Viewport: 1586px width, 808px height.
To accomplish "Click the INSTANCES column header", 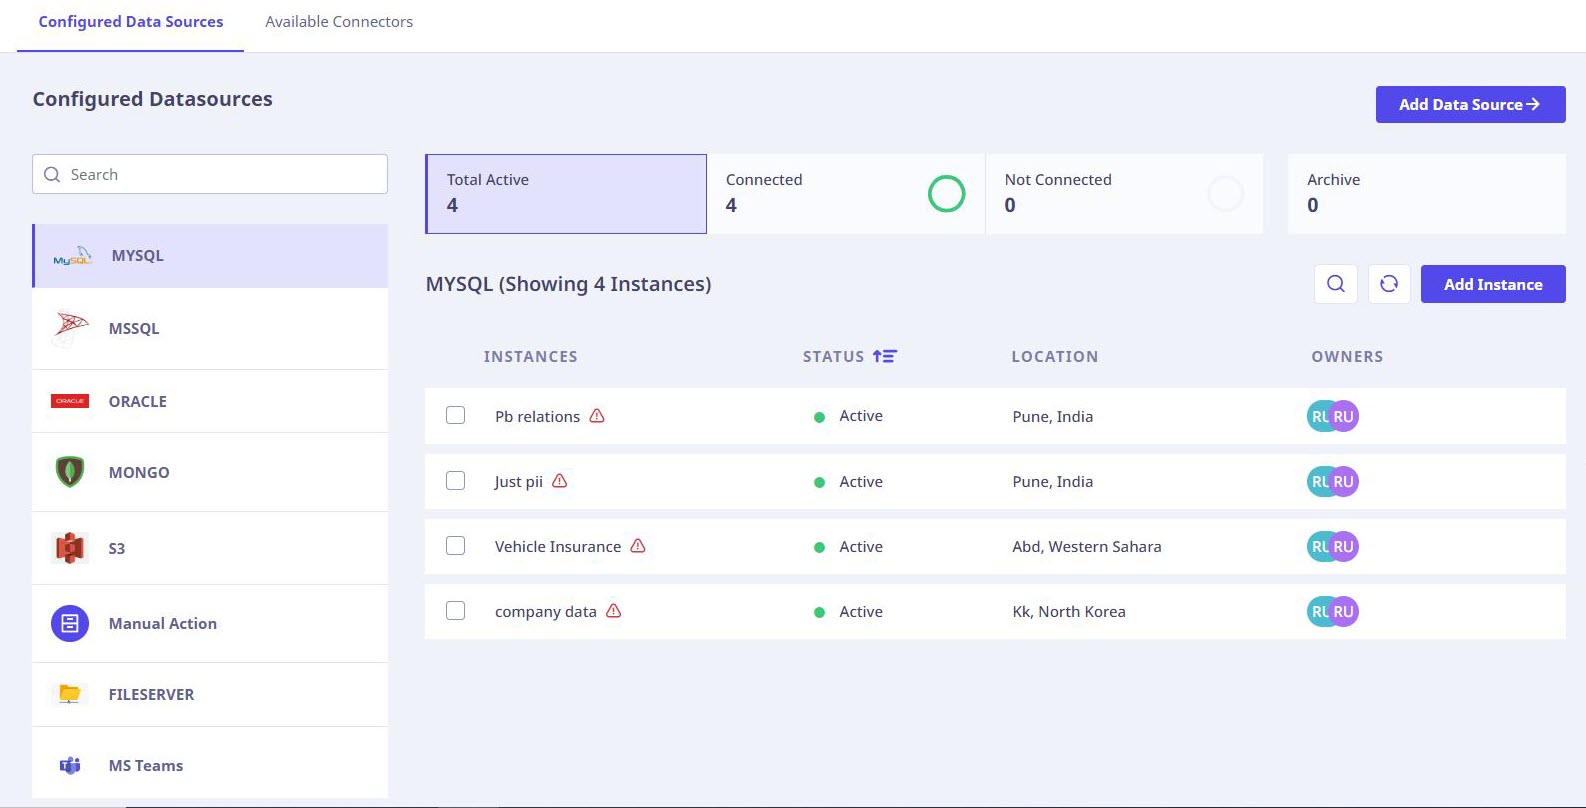I will click(531, 356).
